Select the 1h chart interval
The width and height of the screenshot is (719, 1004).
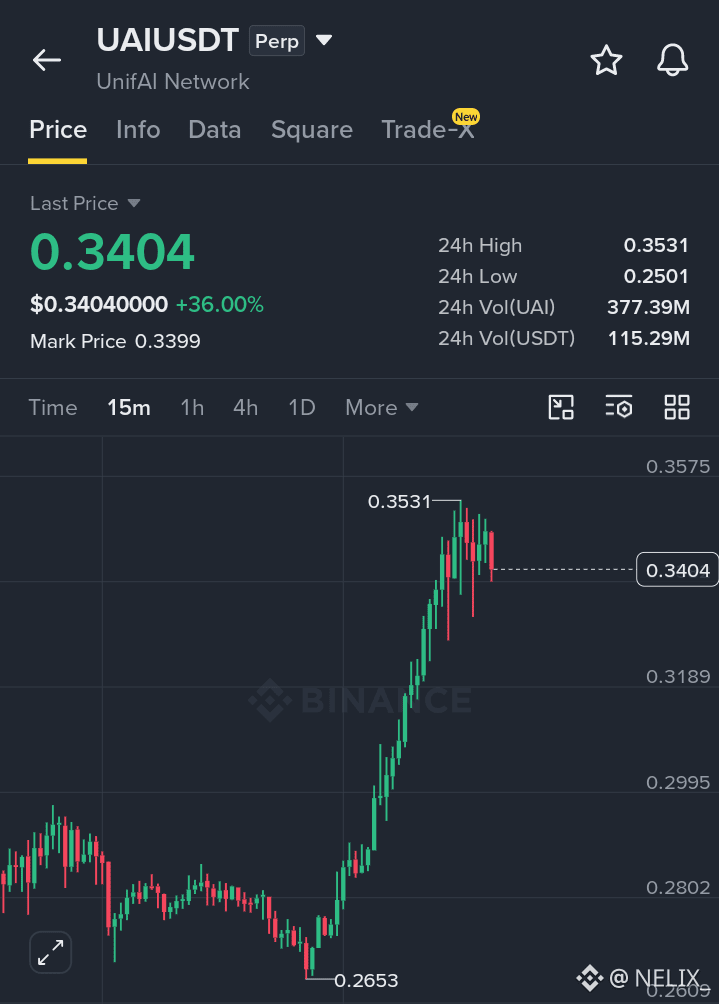point(192,407)
